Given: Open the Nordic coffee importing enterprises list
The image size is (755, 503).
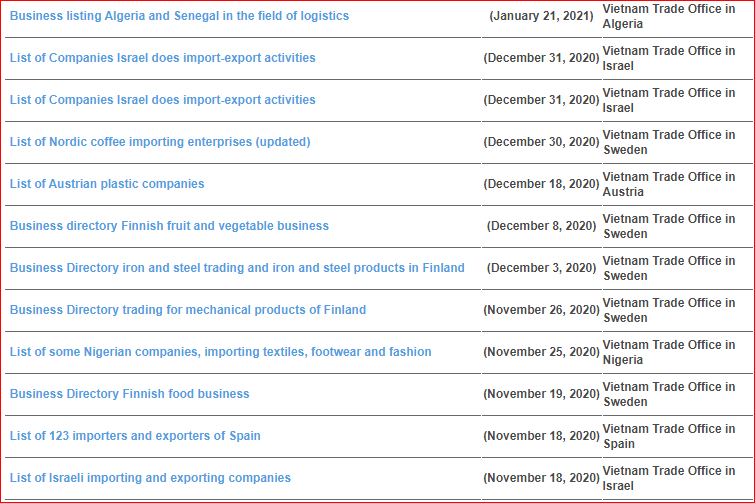Looking at the screenshot, I should click(x=160, y=142).
